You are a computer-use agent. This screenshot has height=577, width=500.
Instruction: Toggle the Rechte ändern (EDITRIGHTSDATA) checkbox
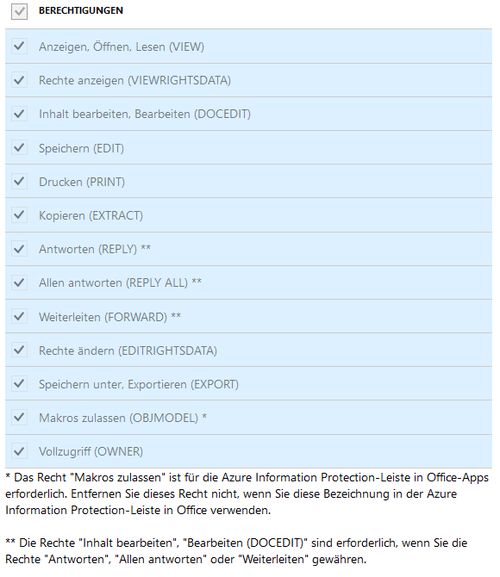[x=19, y=350]
